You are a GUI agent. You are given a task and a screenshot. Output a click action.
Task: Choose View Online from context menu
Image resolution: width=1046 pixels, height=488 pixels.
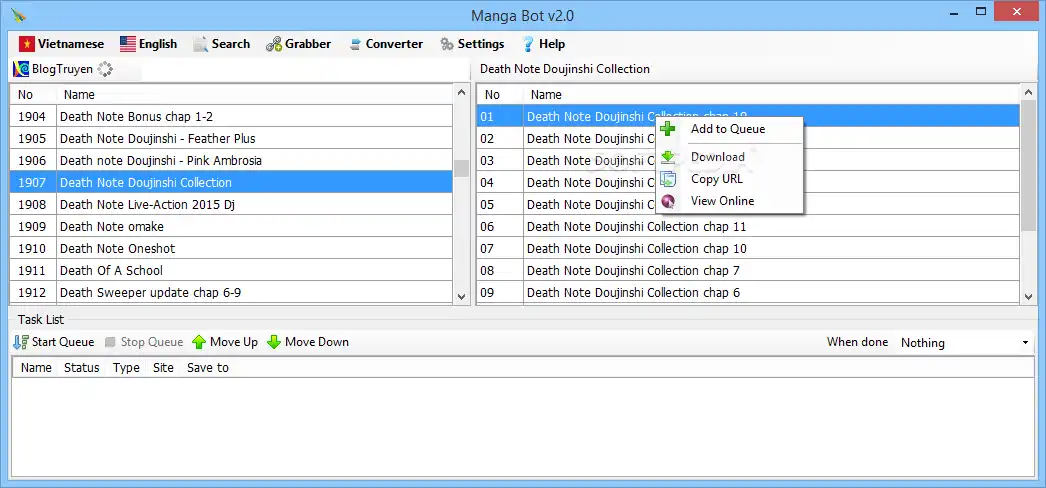[x=729, y=201]
